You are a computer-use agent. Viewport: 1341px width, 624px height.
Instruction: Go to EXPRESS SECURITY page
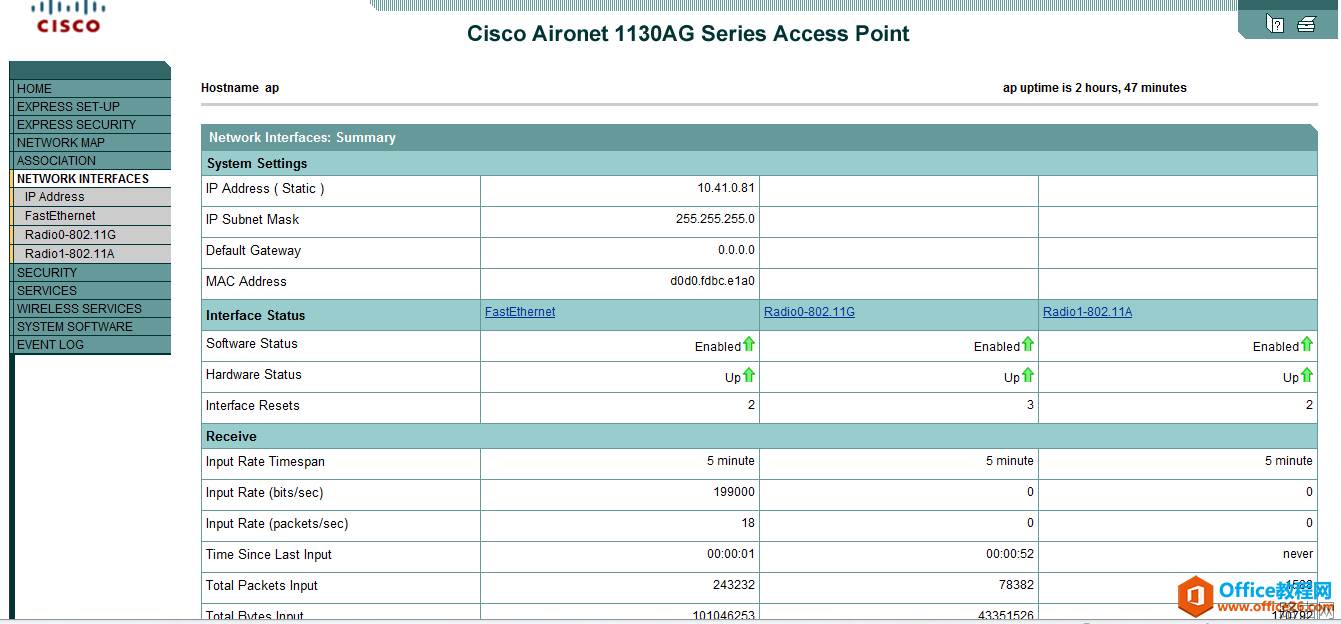(91, 124)
